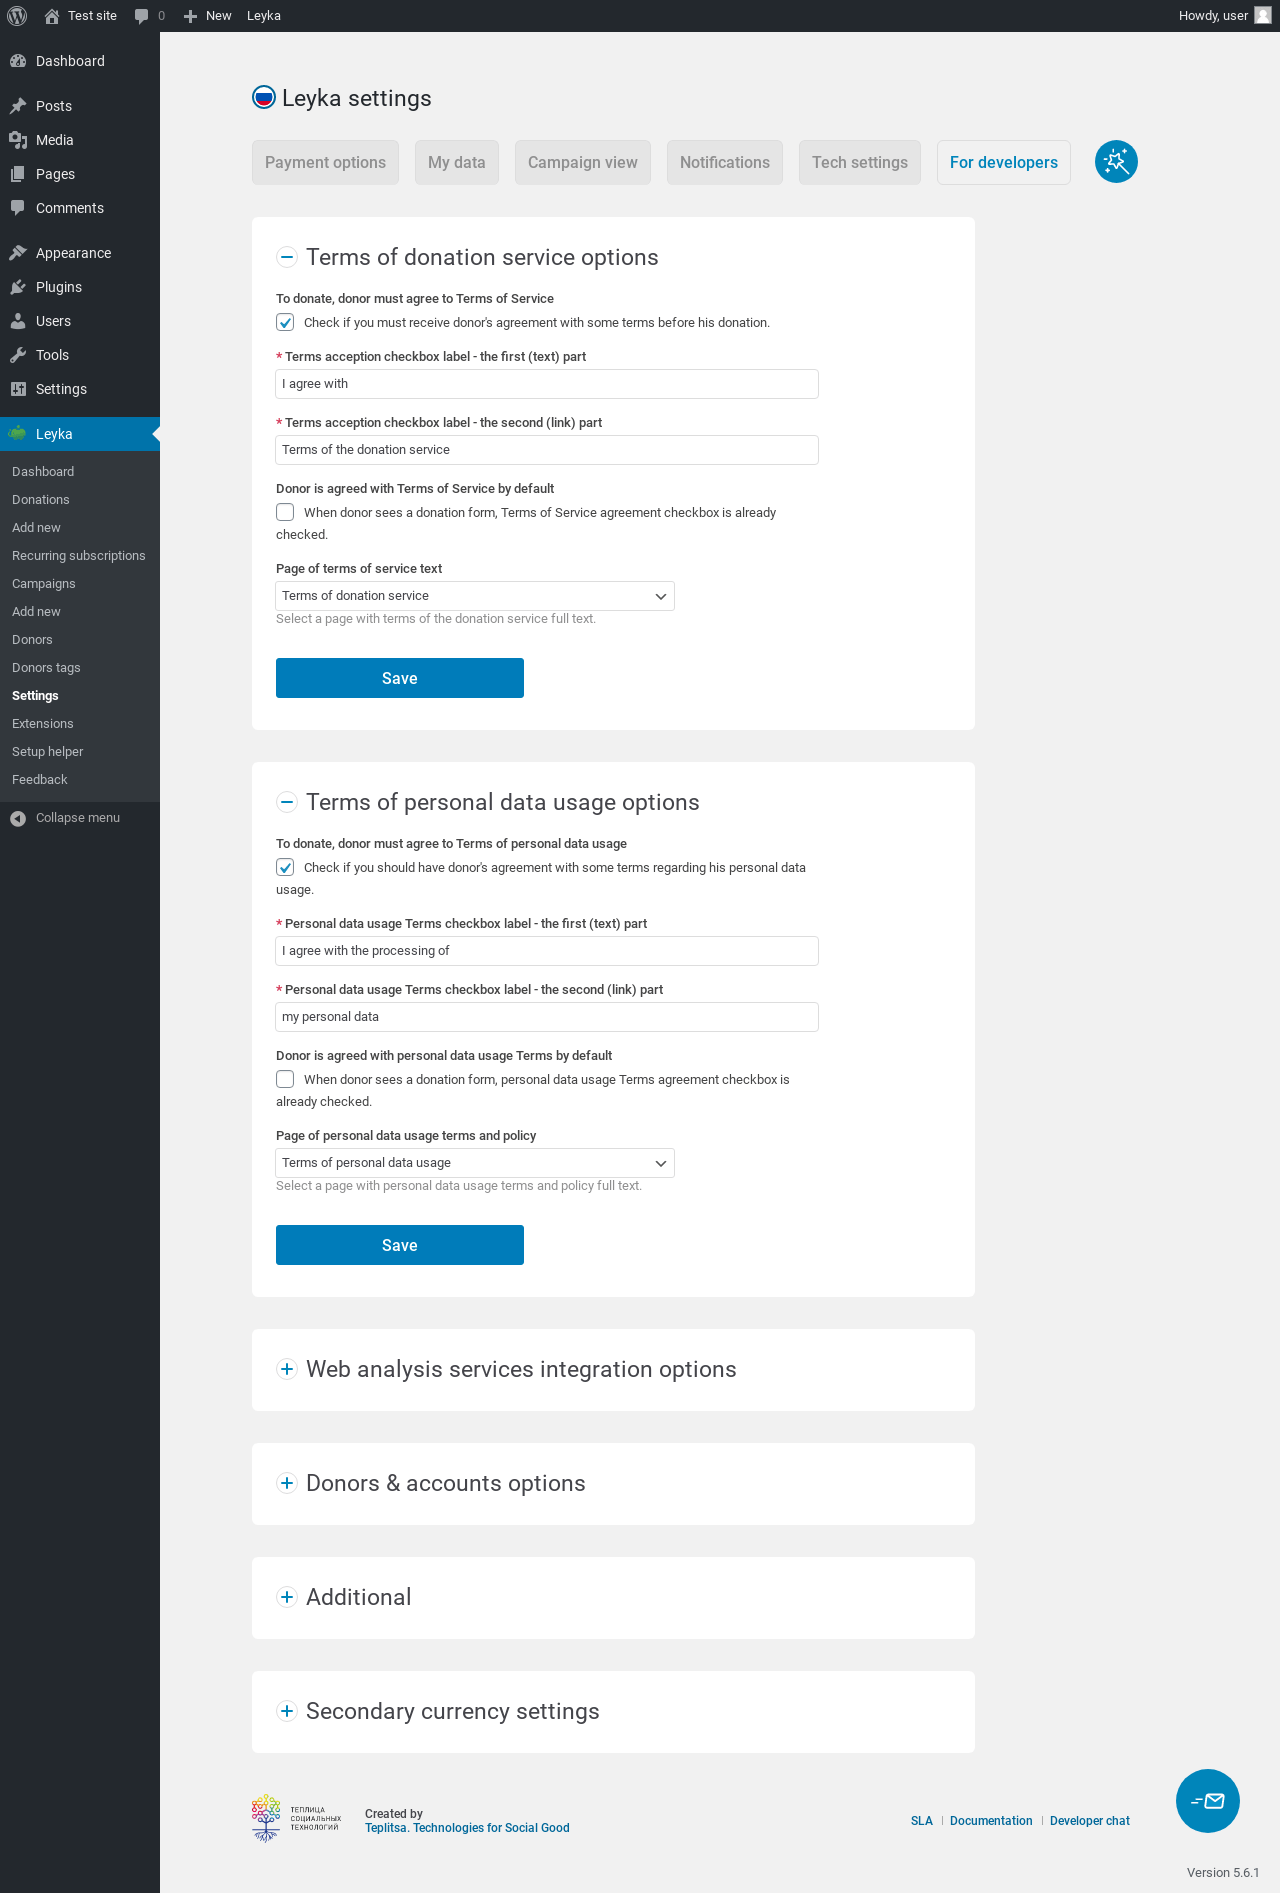Uncheck donor must agree to Terms of Service

click(x=286, y=322)
